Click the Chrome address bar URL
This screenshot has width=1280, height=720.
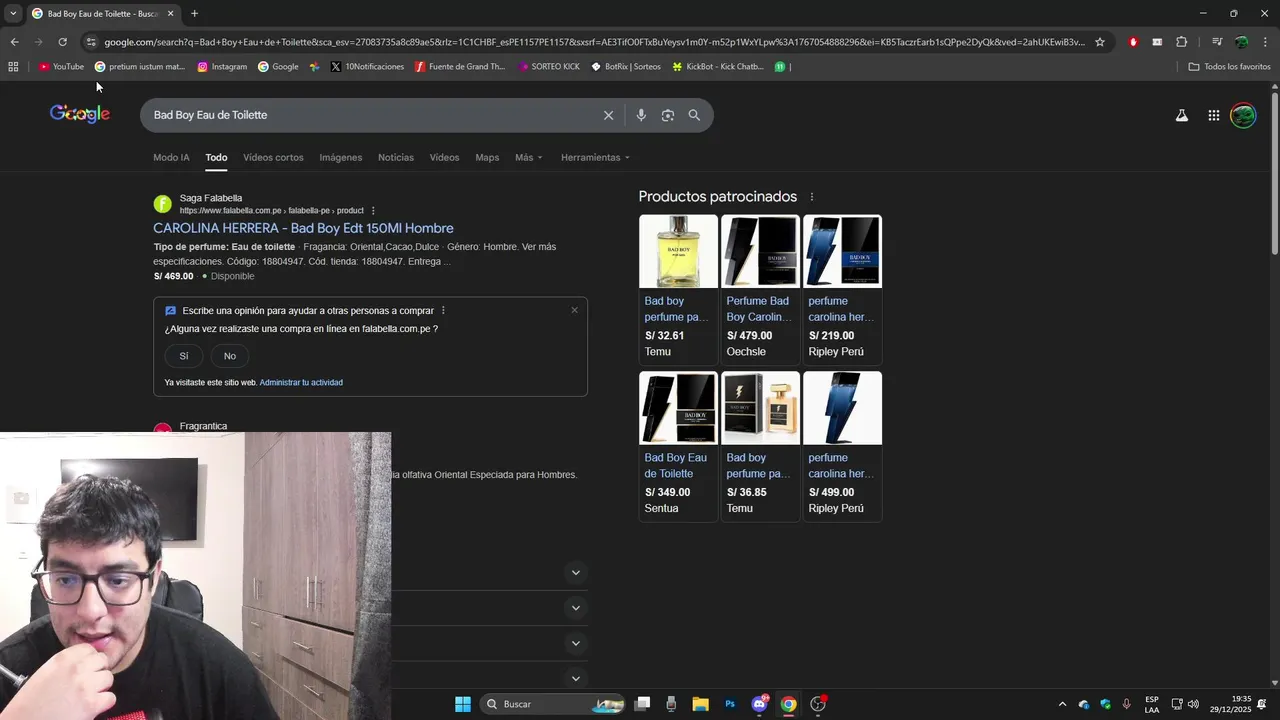pos(594,42)
